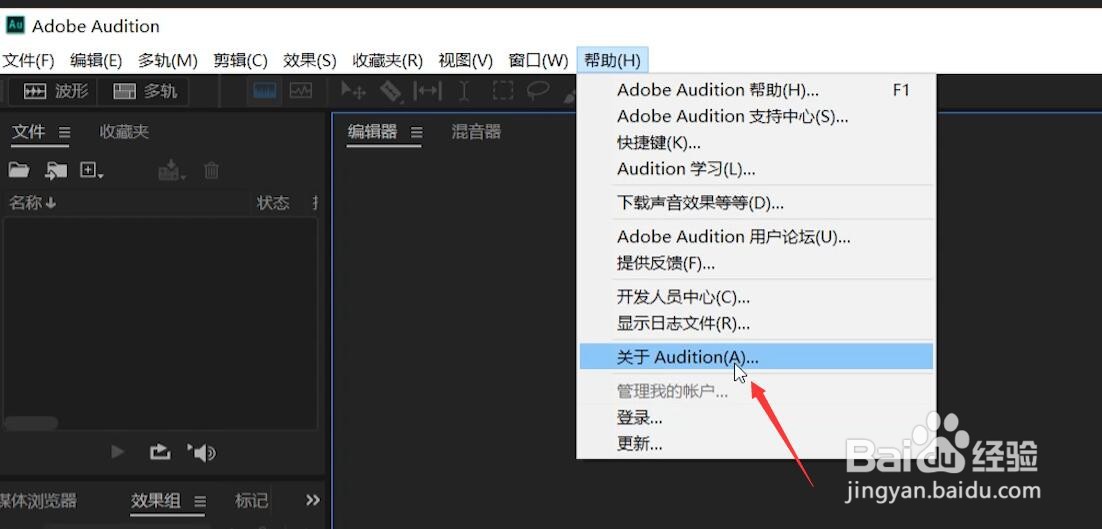Switch to the 媒体浏览器 tab
The width and height of the screenshot is (1102, 529).
[x=38, y=501]
